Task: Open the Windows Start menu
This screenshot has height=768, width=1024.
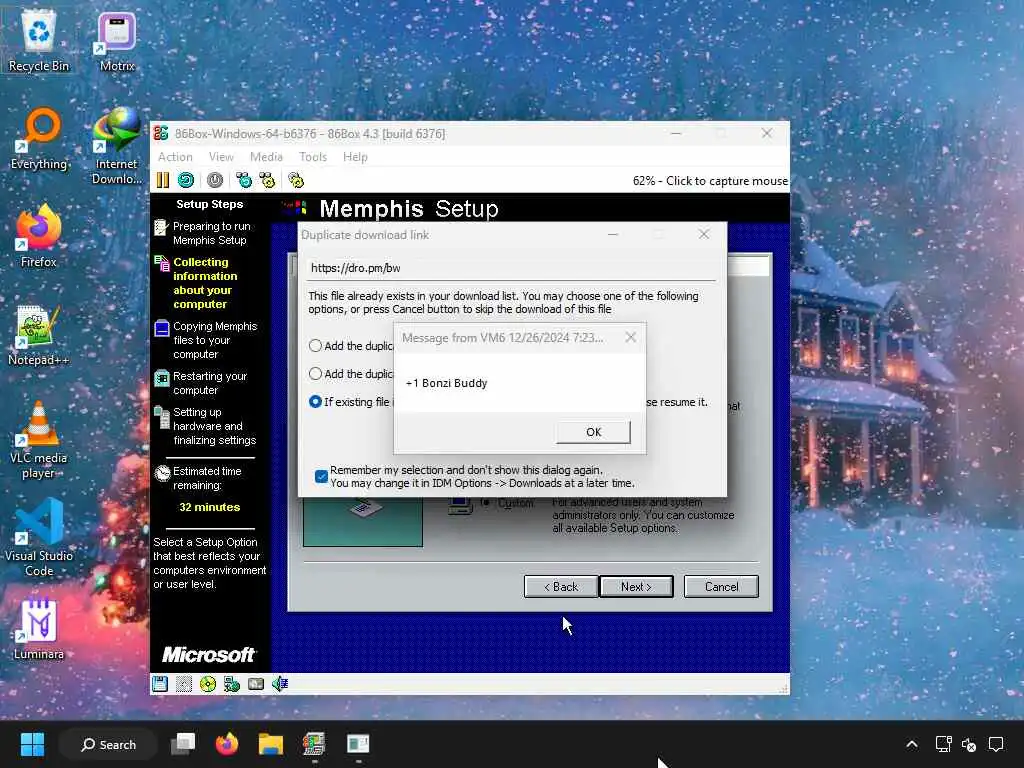Action: coord(32,744)
